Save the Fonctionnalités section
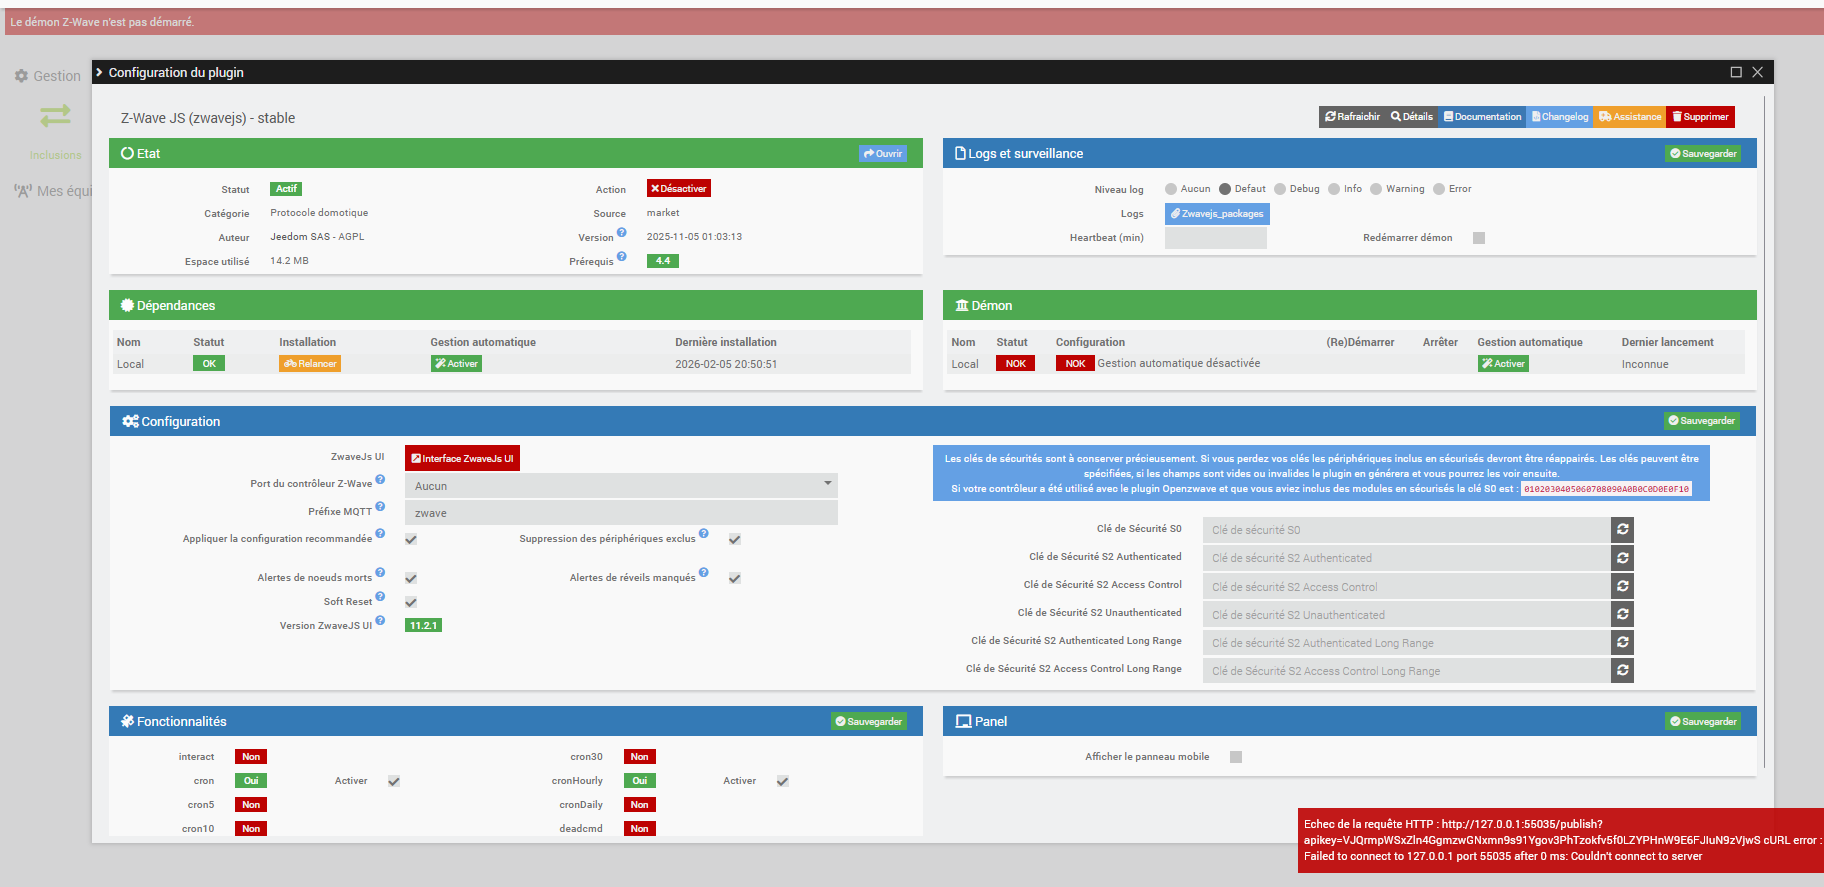Screen dimensions: 1824x887 click(869, 722)
